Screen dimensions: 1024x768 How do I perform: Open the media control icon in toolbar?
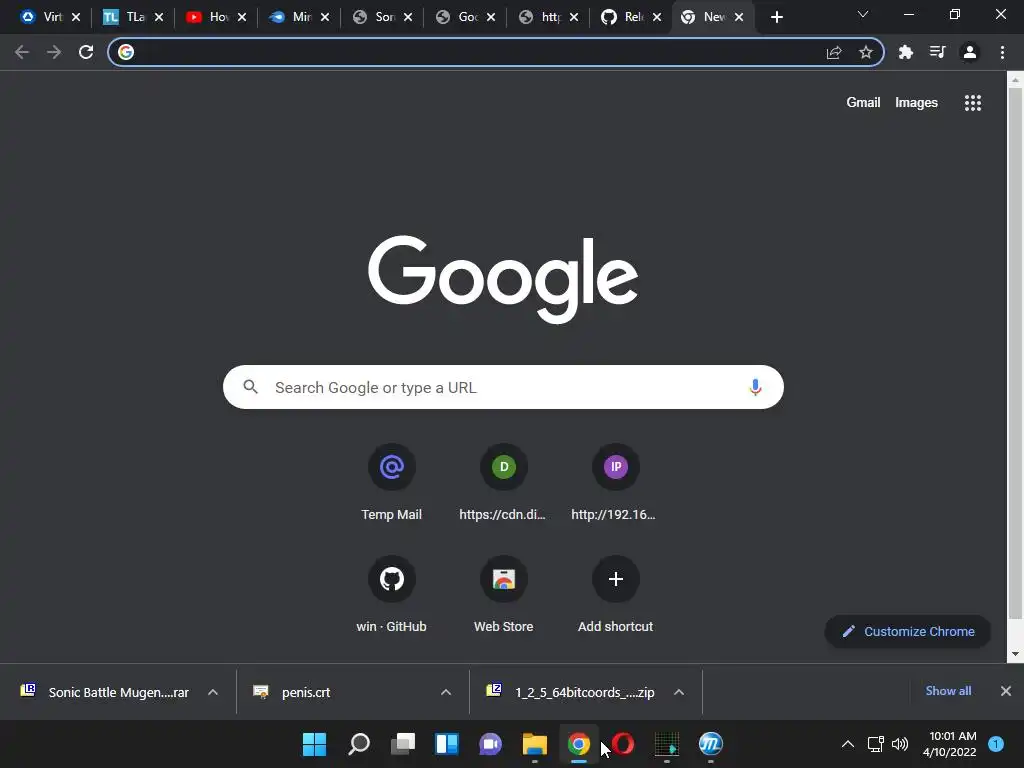(x=937, y=52)
